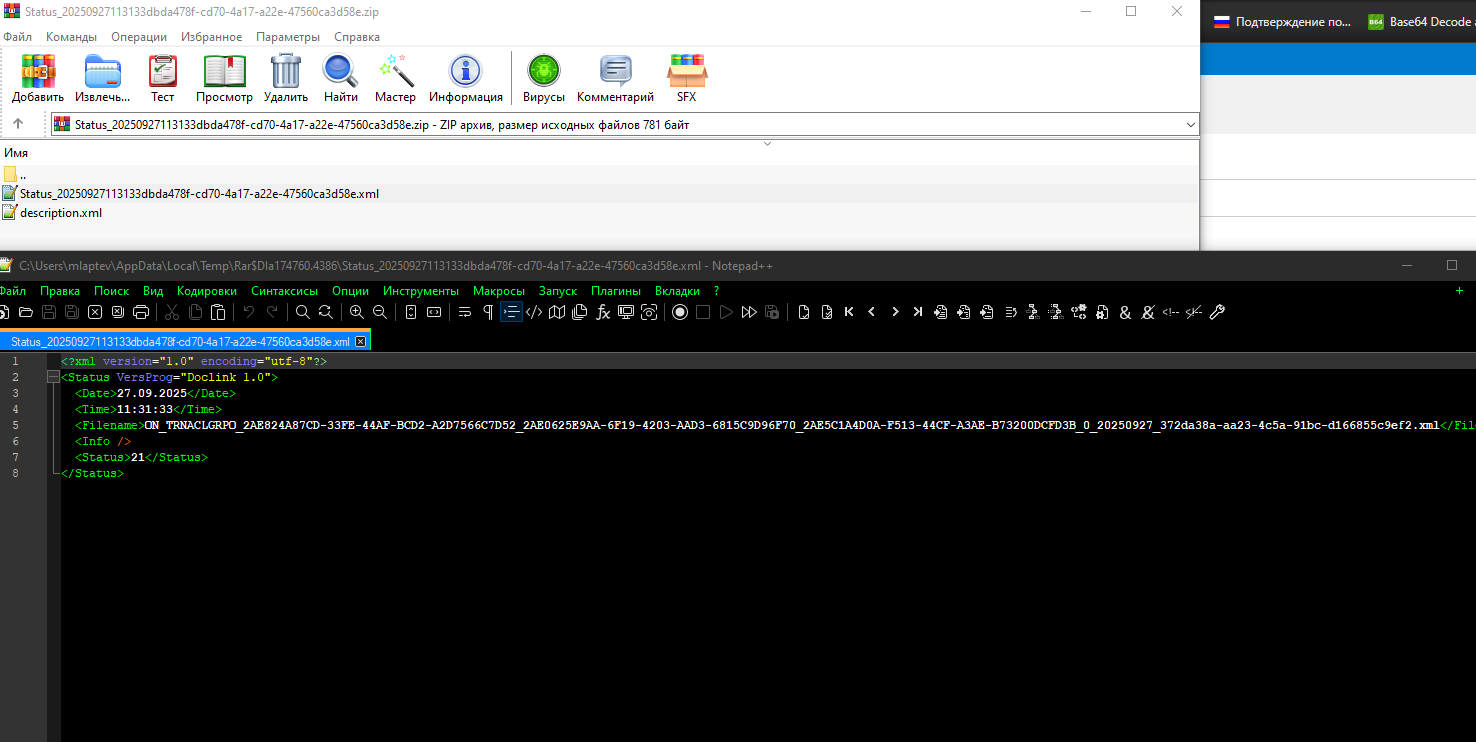The image size is (1476, 742).
Task: Open the Синтаксисы menu in Notepad++
Action: pyautogui.click(x=284, y=291)
